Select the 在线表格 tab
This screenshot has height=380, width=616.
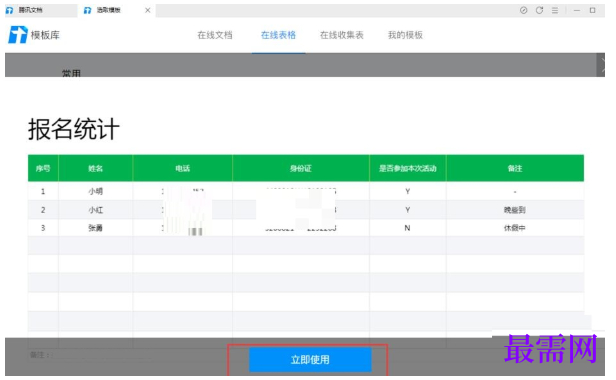click(278, 35)
